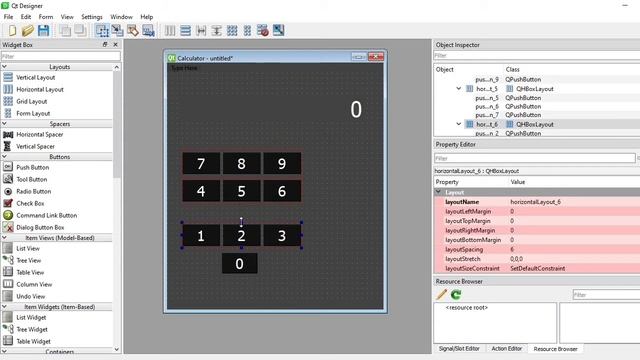This screenshot has width=640, height=360.
Task: Pick the Radio Button widget
Action: tap(33, 191)
